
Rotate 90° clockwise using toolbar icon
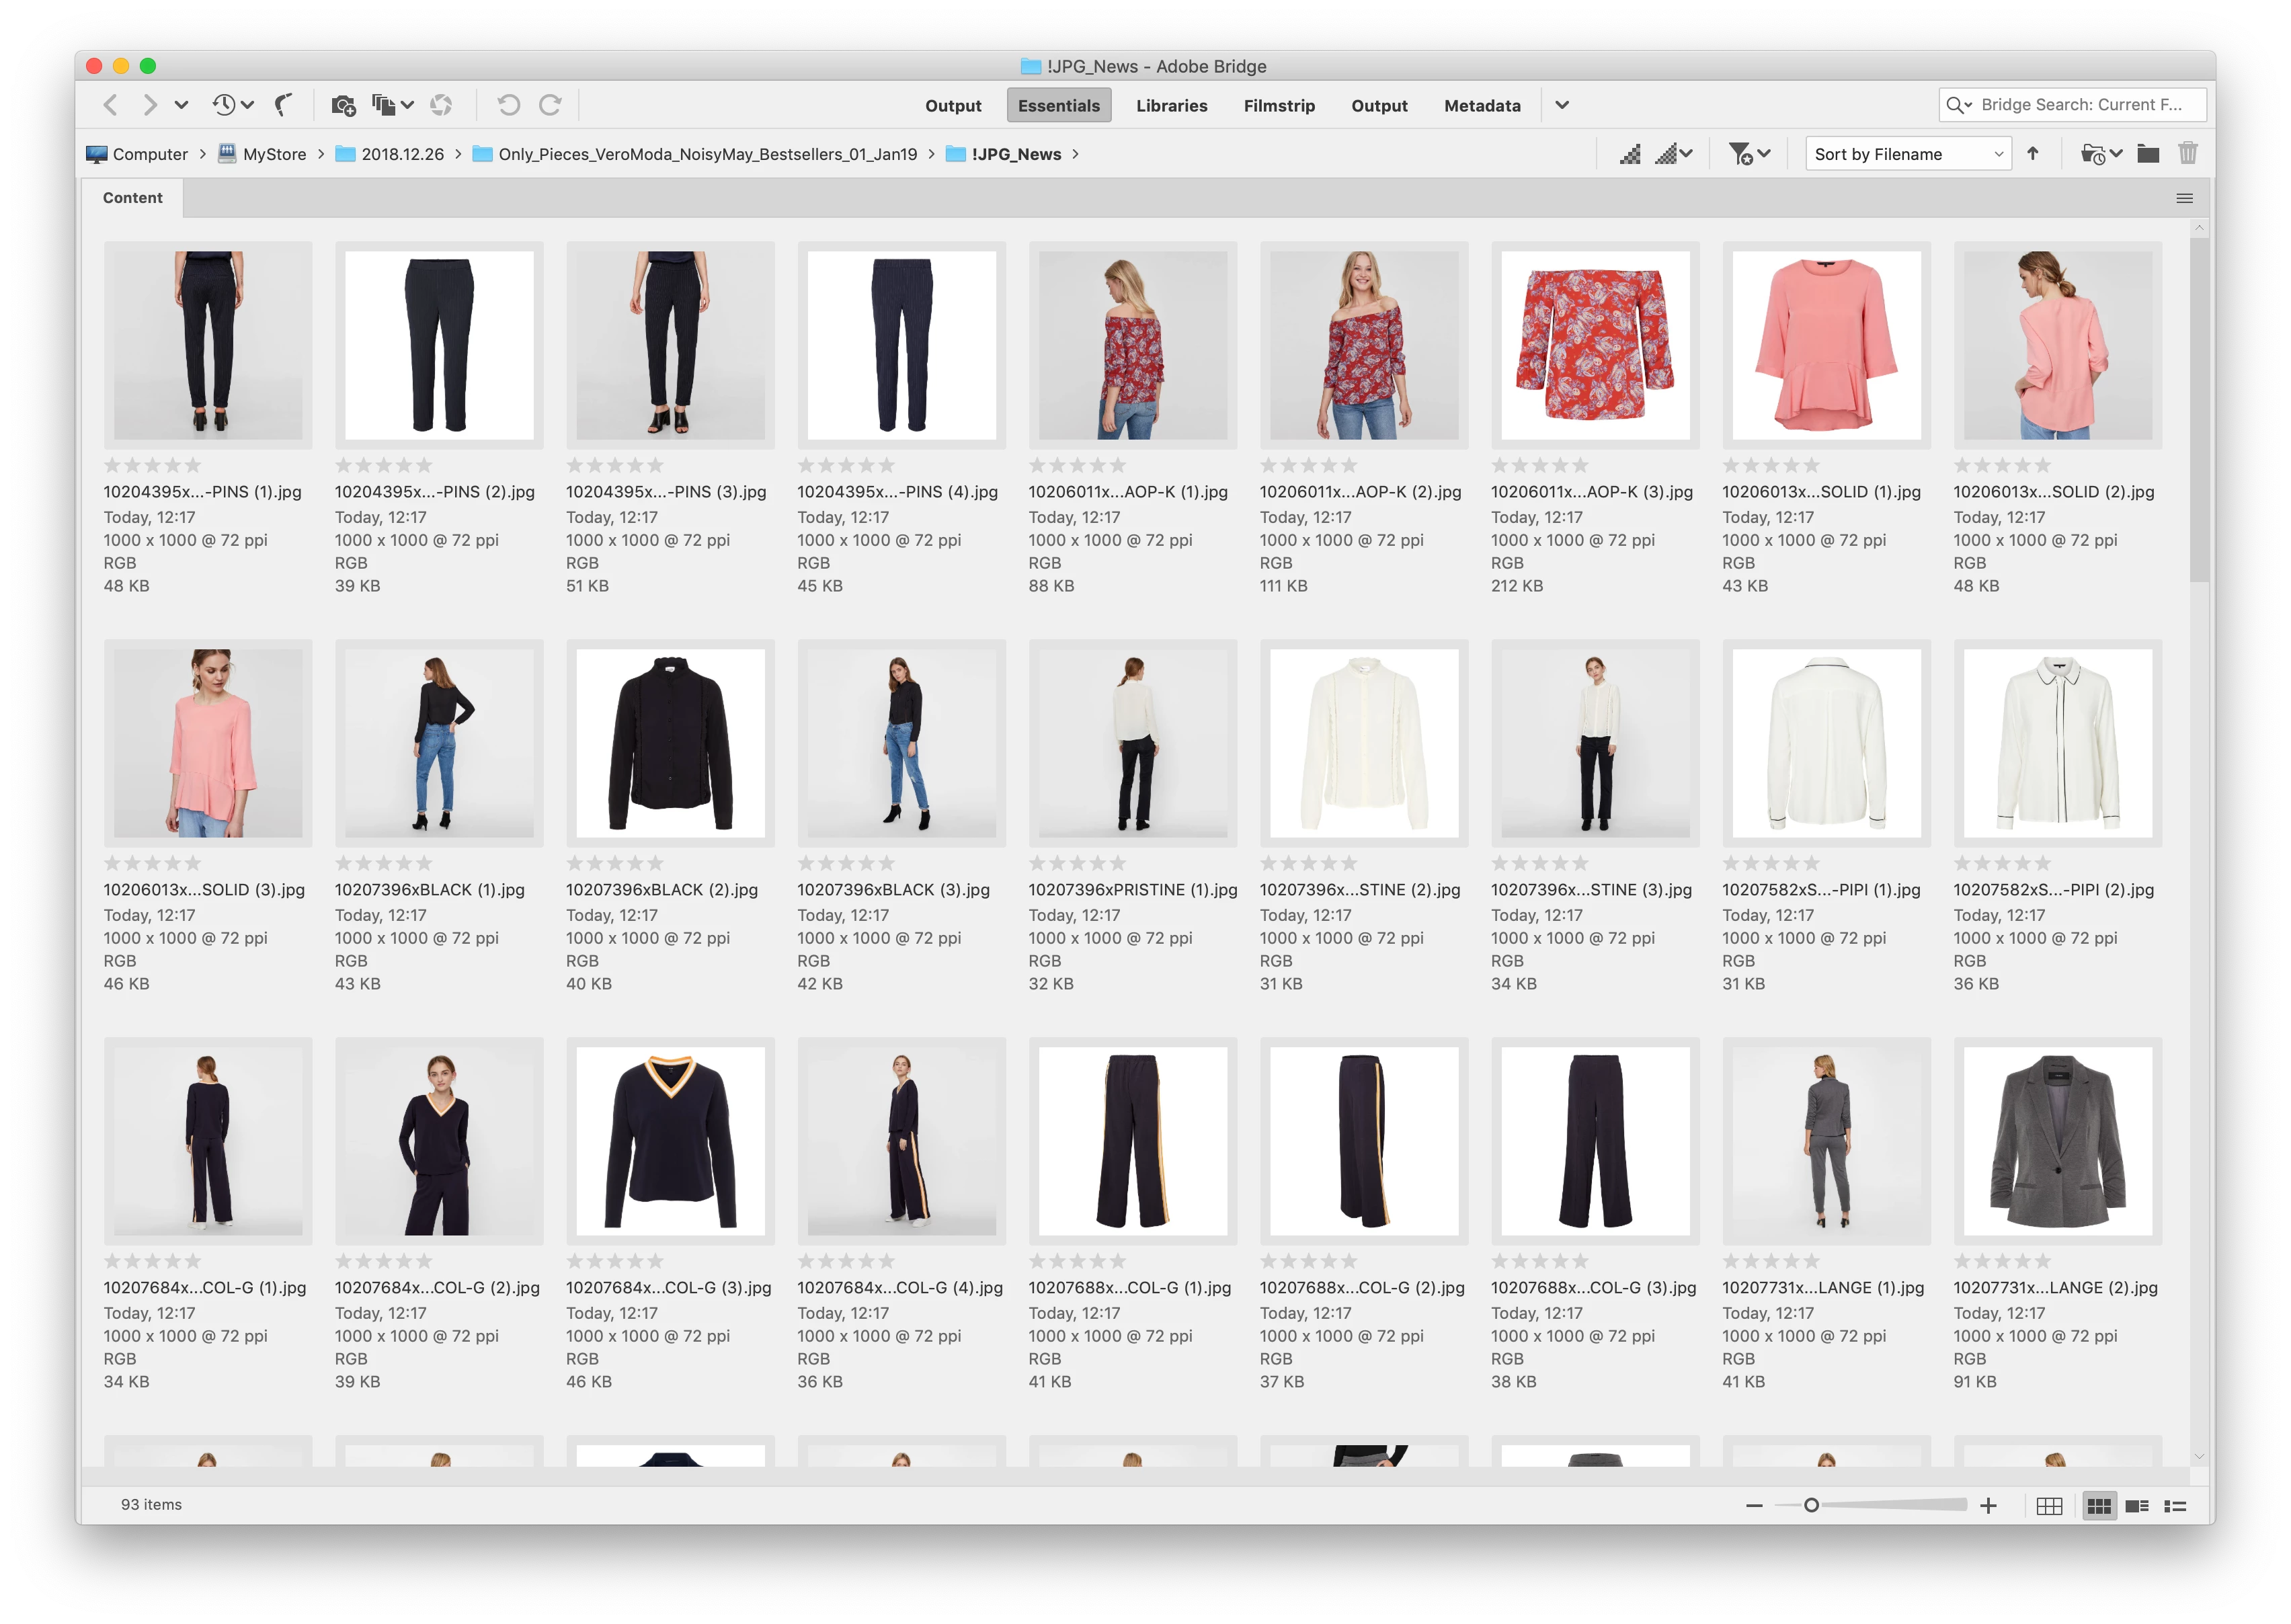pos(550,105)
